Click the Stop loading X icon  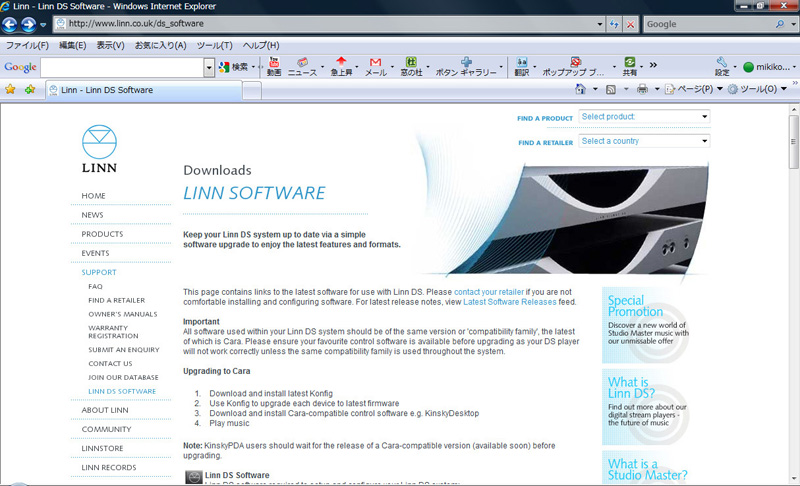[631, 24]
